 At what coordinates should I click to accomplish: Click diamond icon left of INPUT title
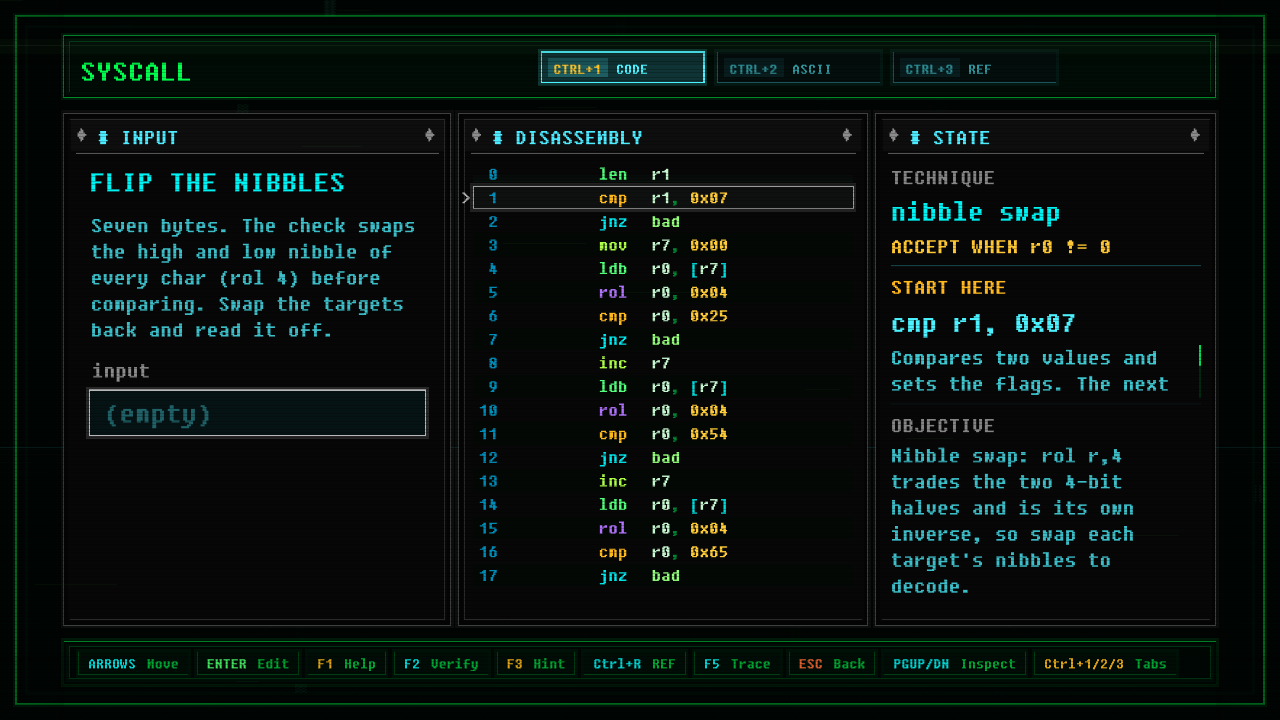click(82, 136)
